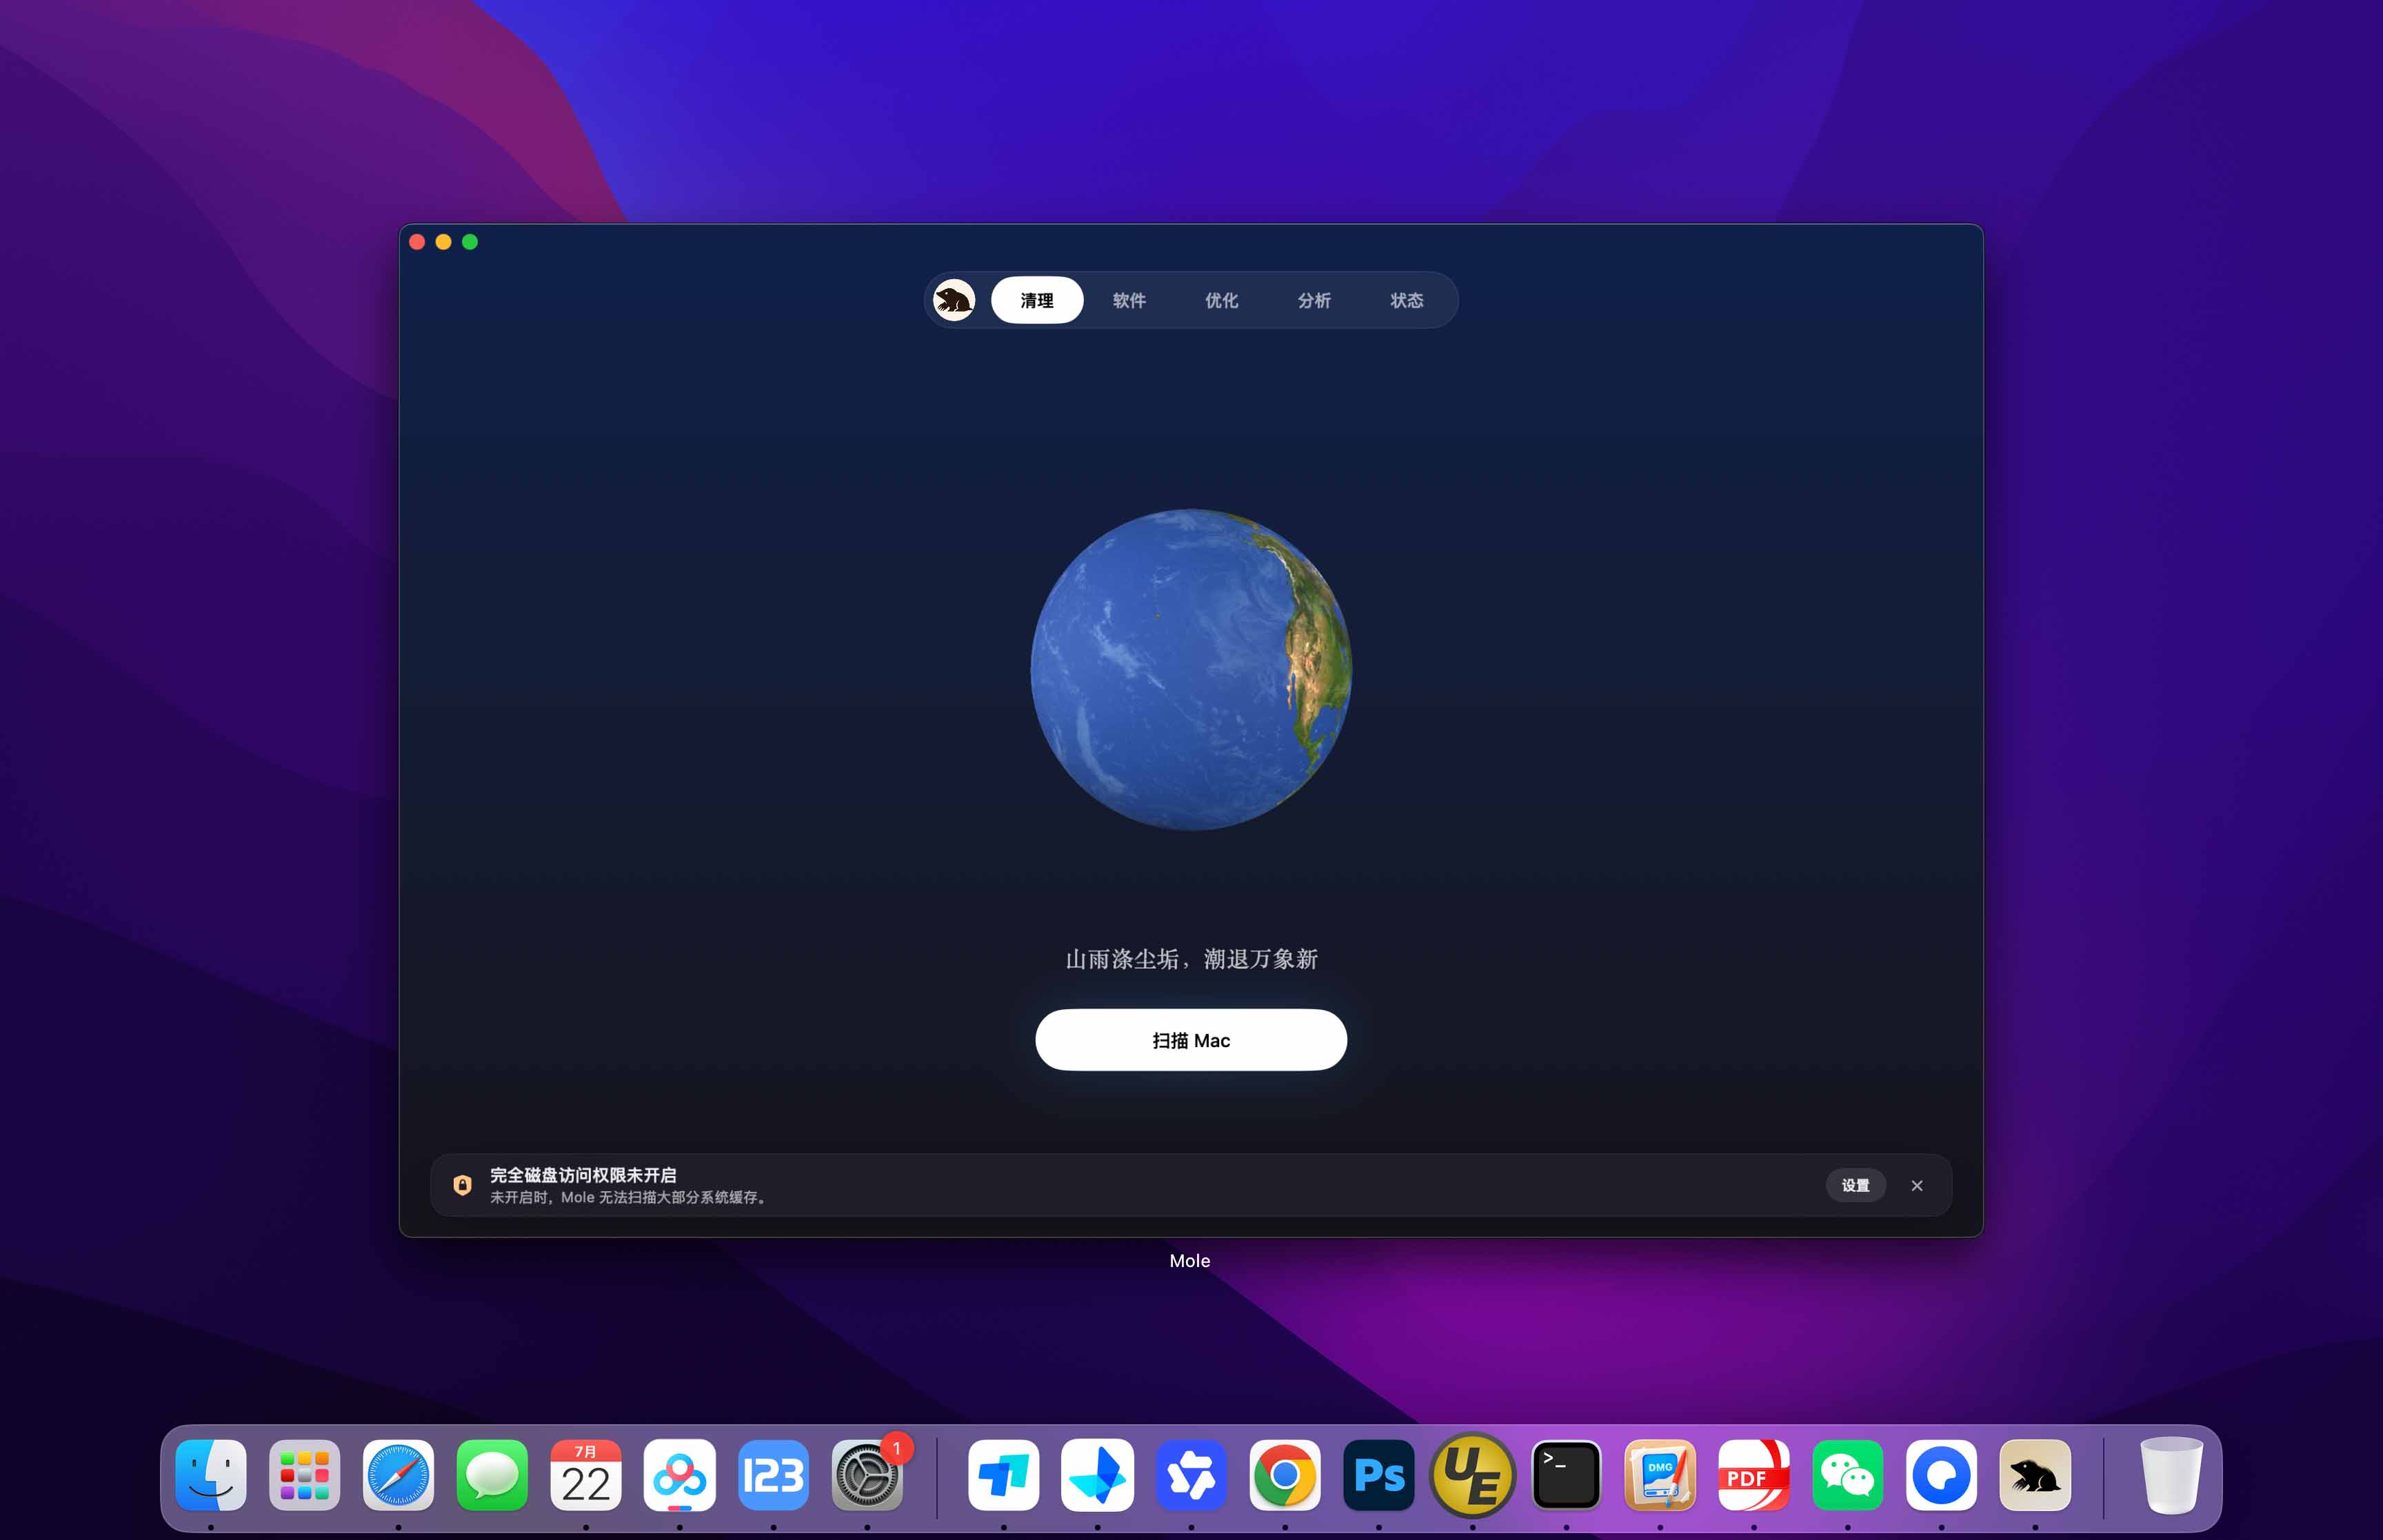Open the 123 cloud drive app in Dock
Screen dimensions: 2383x1540
click(x=773, y=1475)
